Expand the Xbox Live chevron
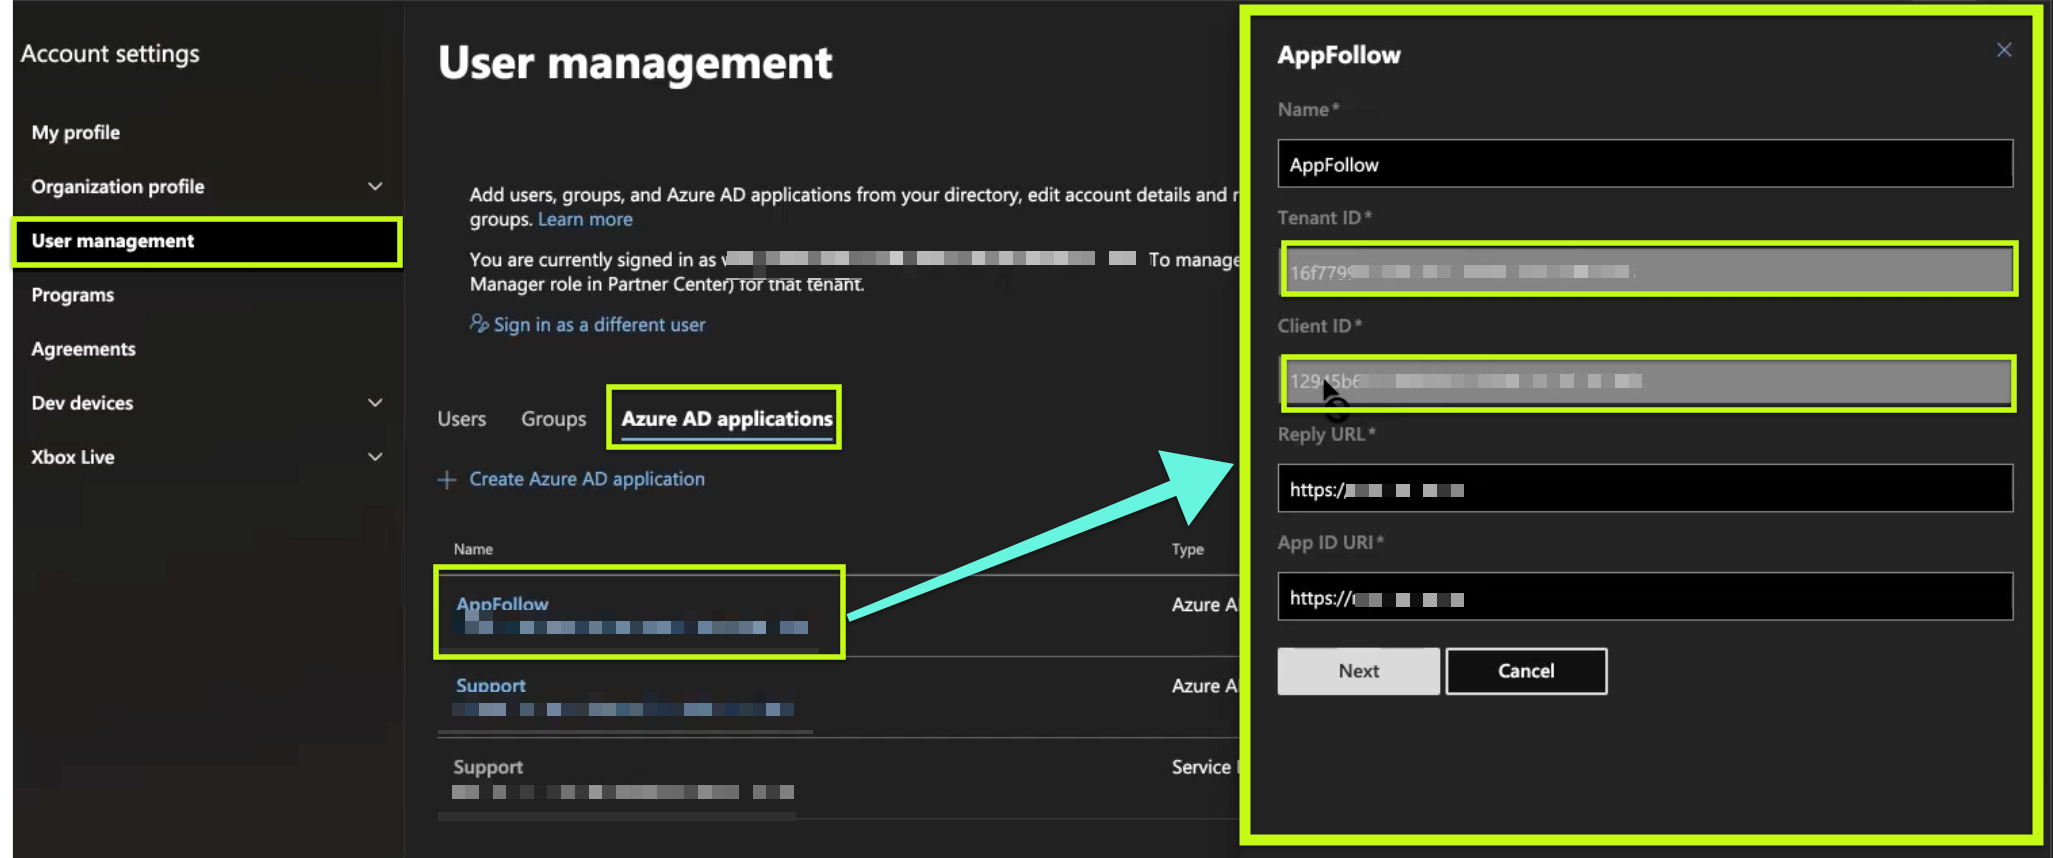 375,457
